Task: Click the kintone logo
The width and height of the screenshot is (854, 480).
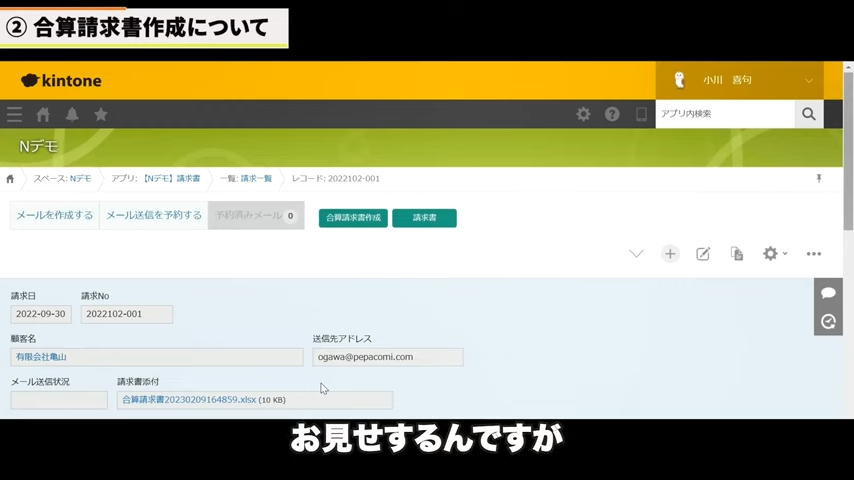Action: pos(61,81)
